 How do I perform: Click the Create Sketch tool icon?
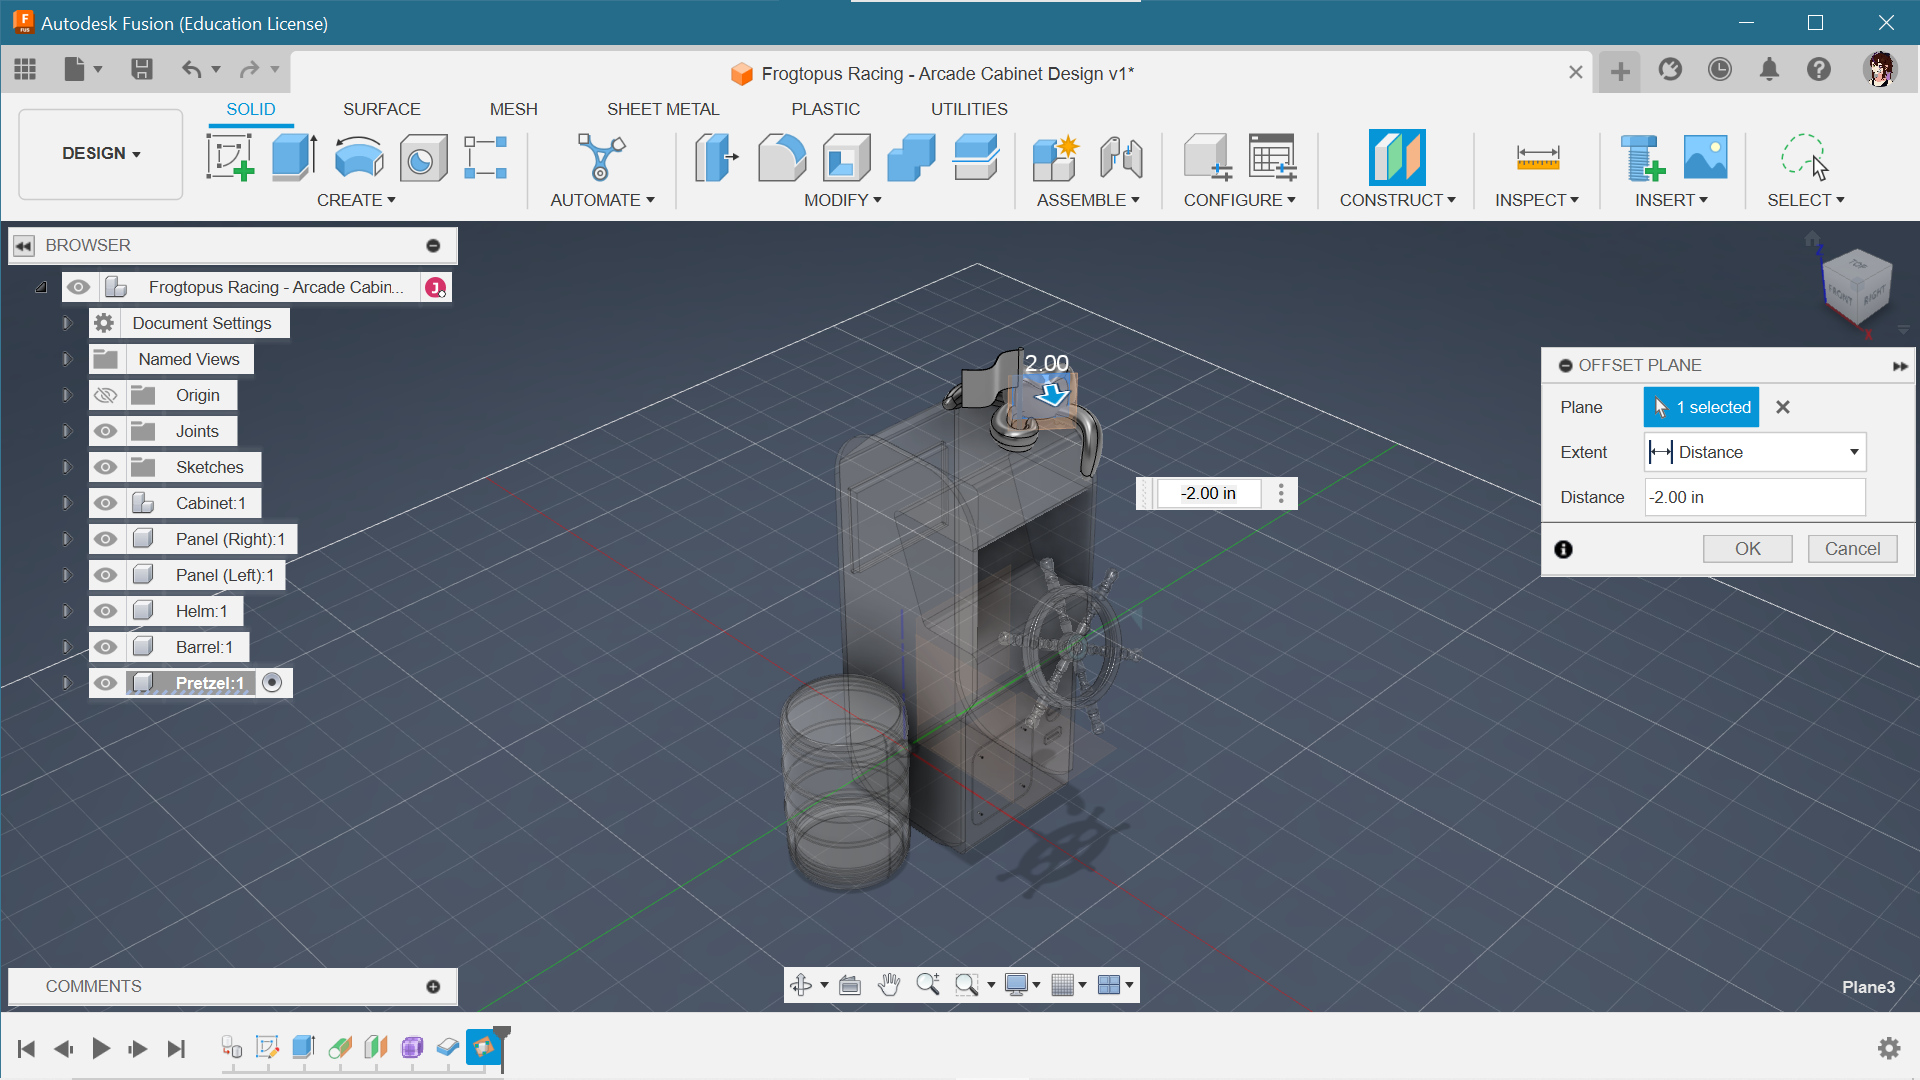[230, 157]
